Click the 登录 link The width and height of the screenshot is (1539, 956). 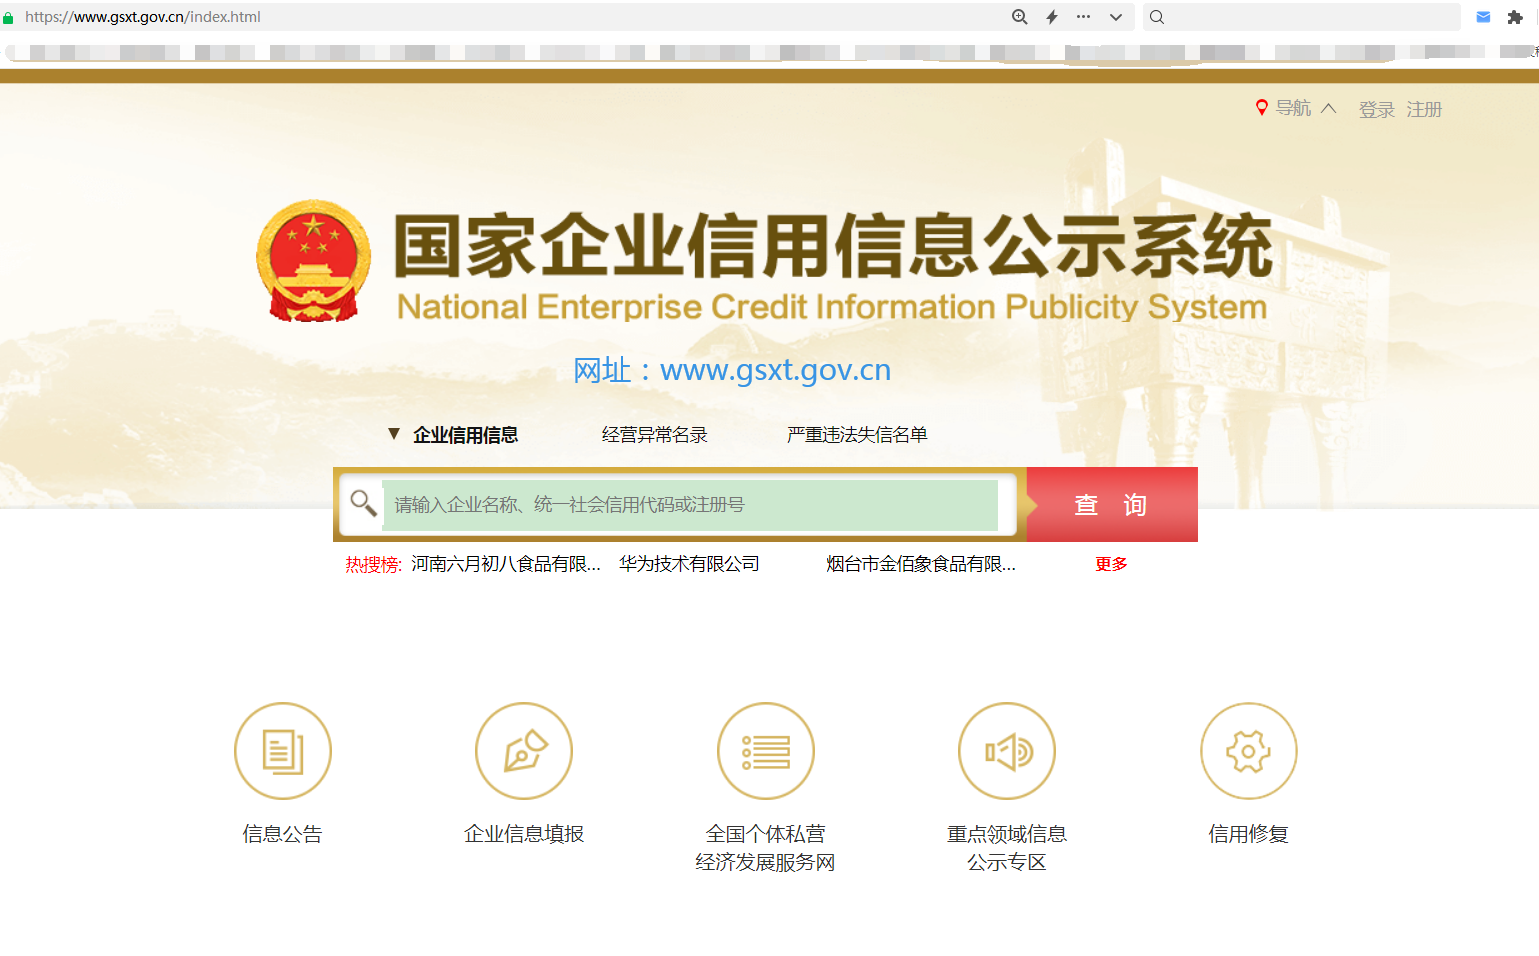click(1377, 110)
